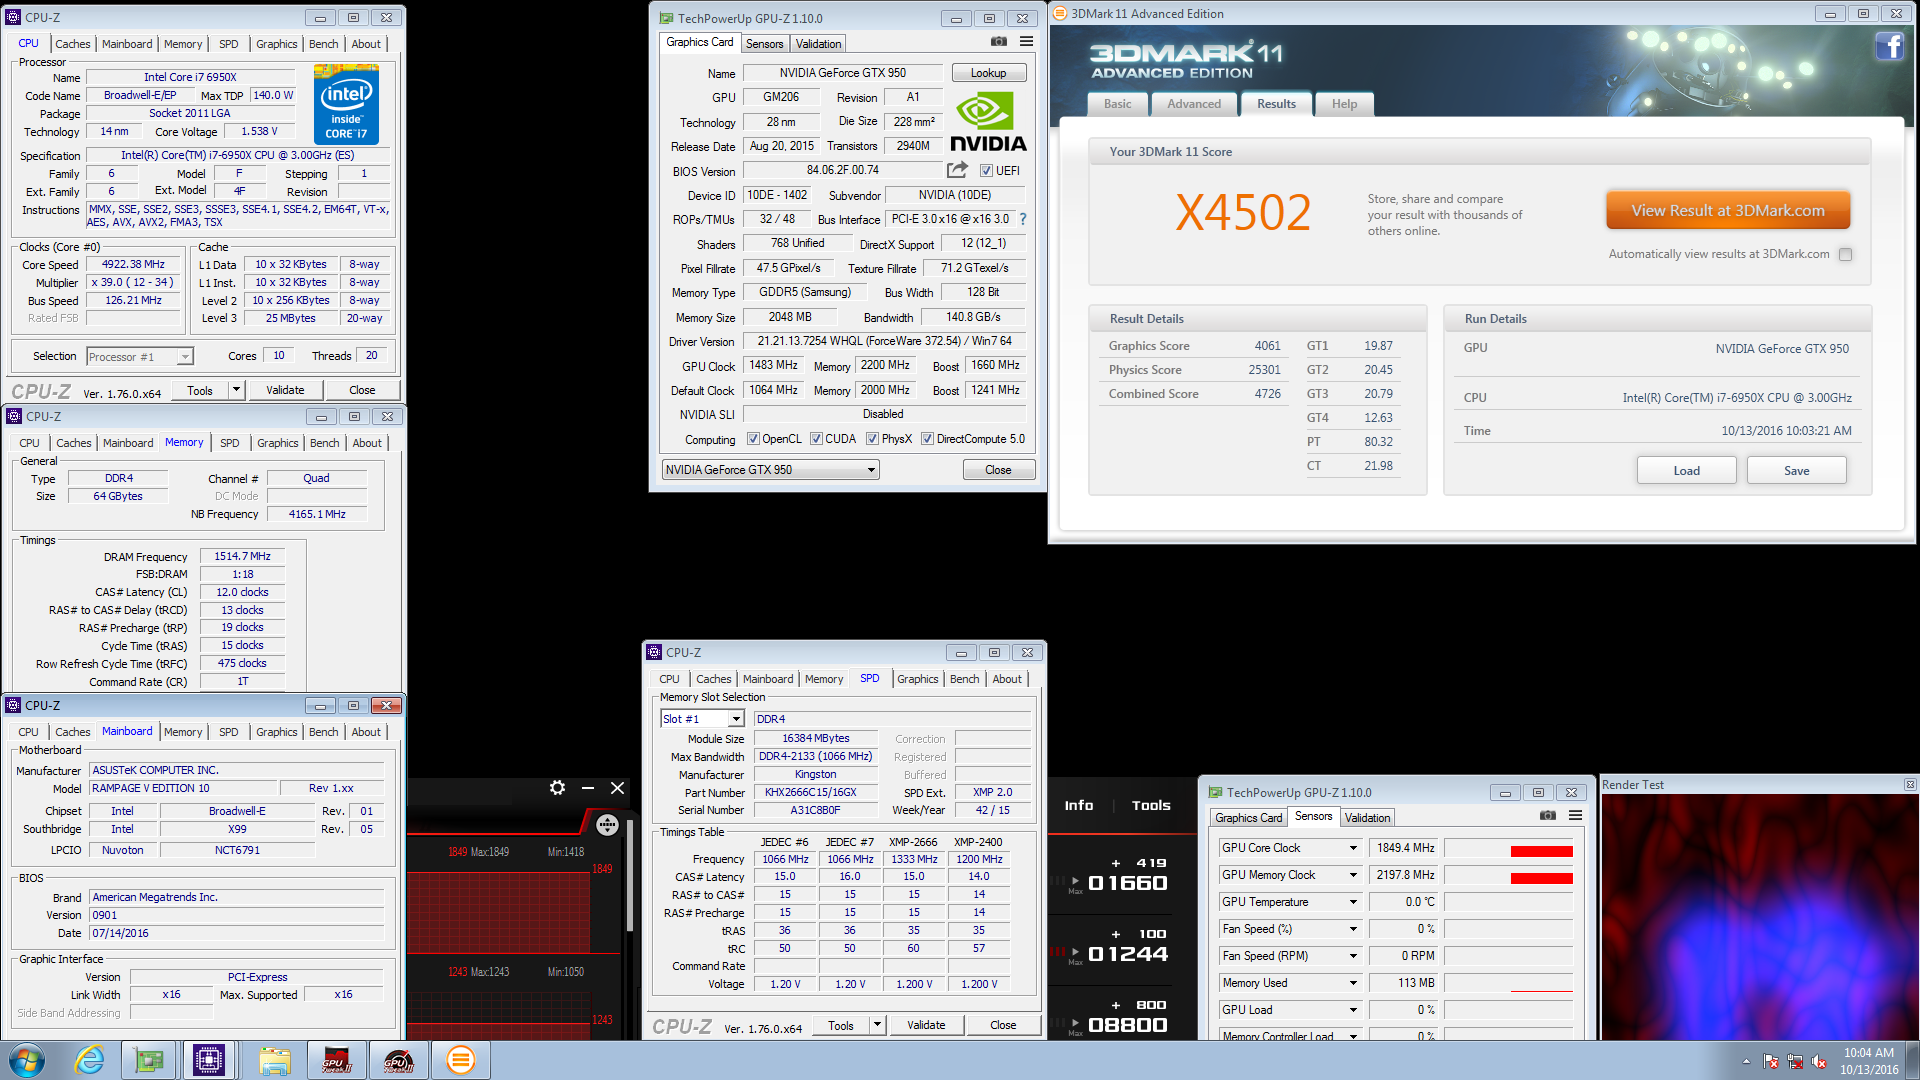
Task: Click the BIOS export arrow icon next to BIOS Version
Action: tap(957, 170)
